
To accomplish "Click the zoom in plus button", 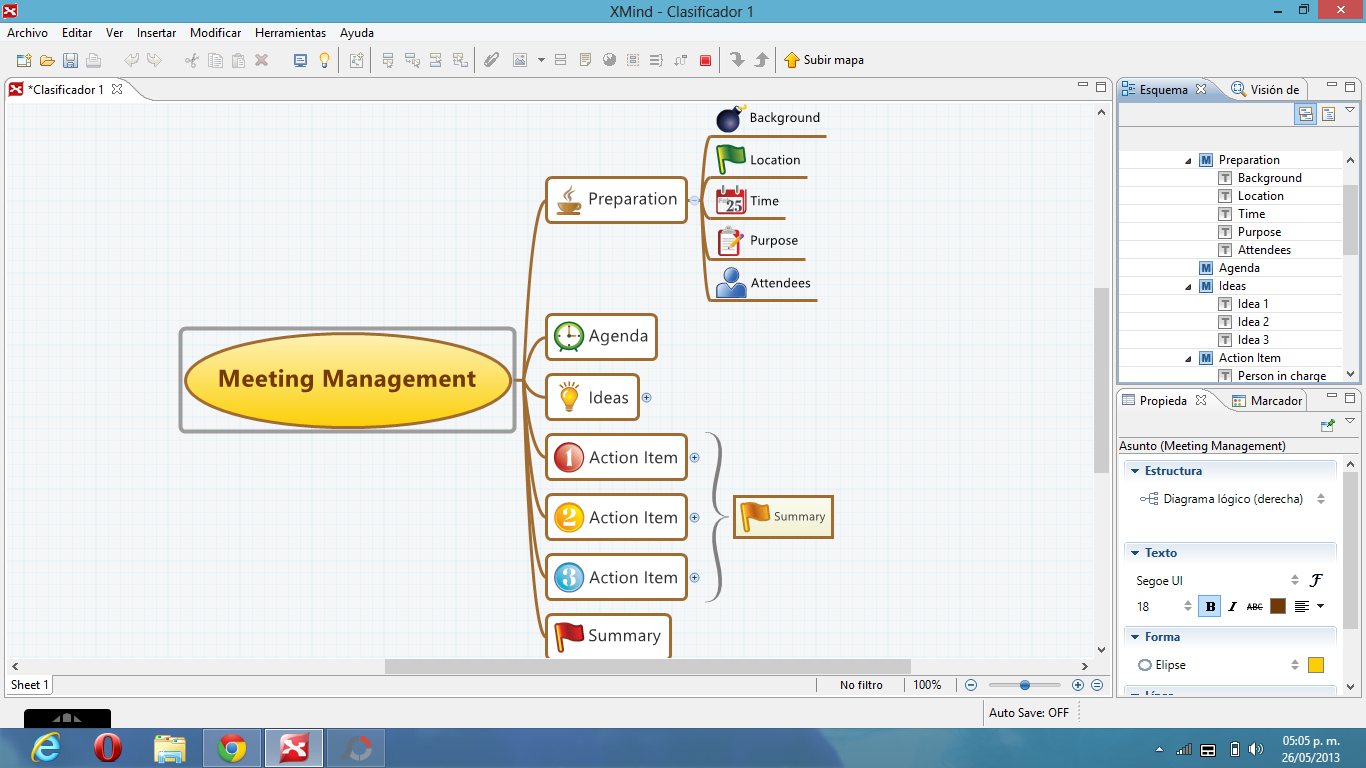I will point(1078,685).
